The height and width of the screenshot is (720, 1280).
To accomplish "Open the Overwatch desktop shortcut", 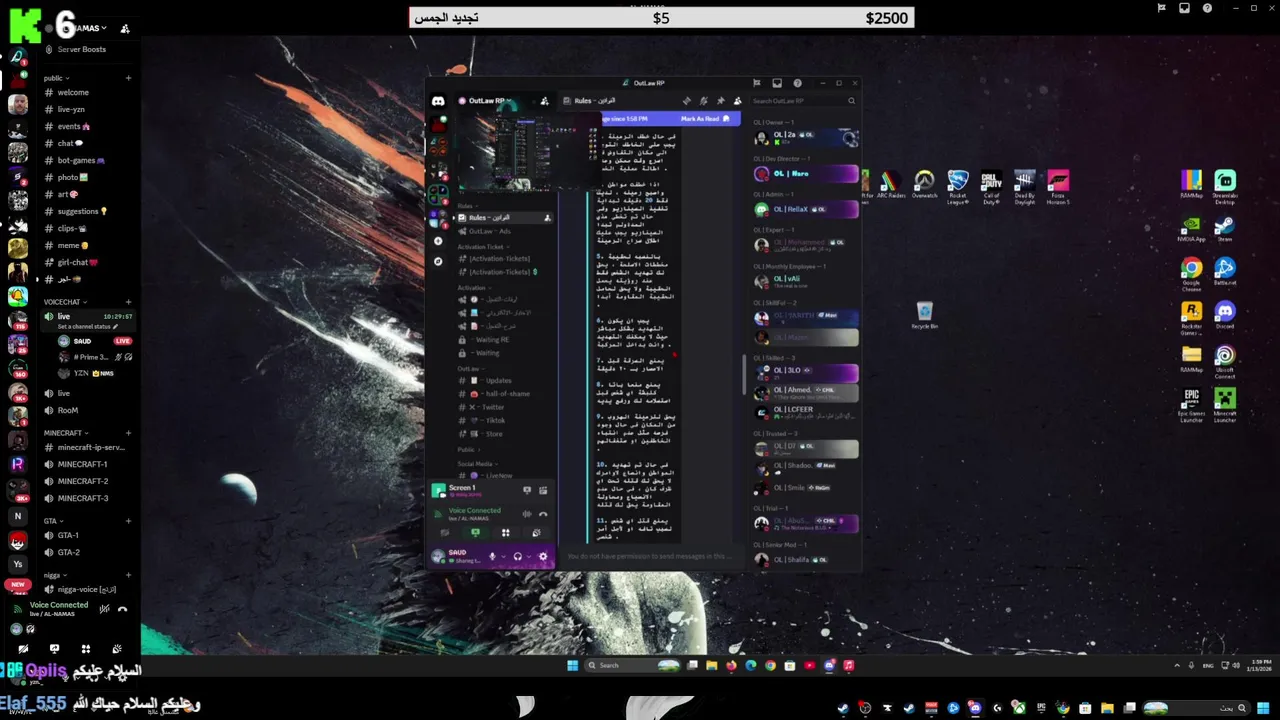I will pos(924,185).
